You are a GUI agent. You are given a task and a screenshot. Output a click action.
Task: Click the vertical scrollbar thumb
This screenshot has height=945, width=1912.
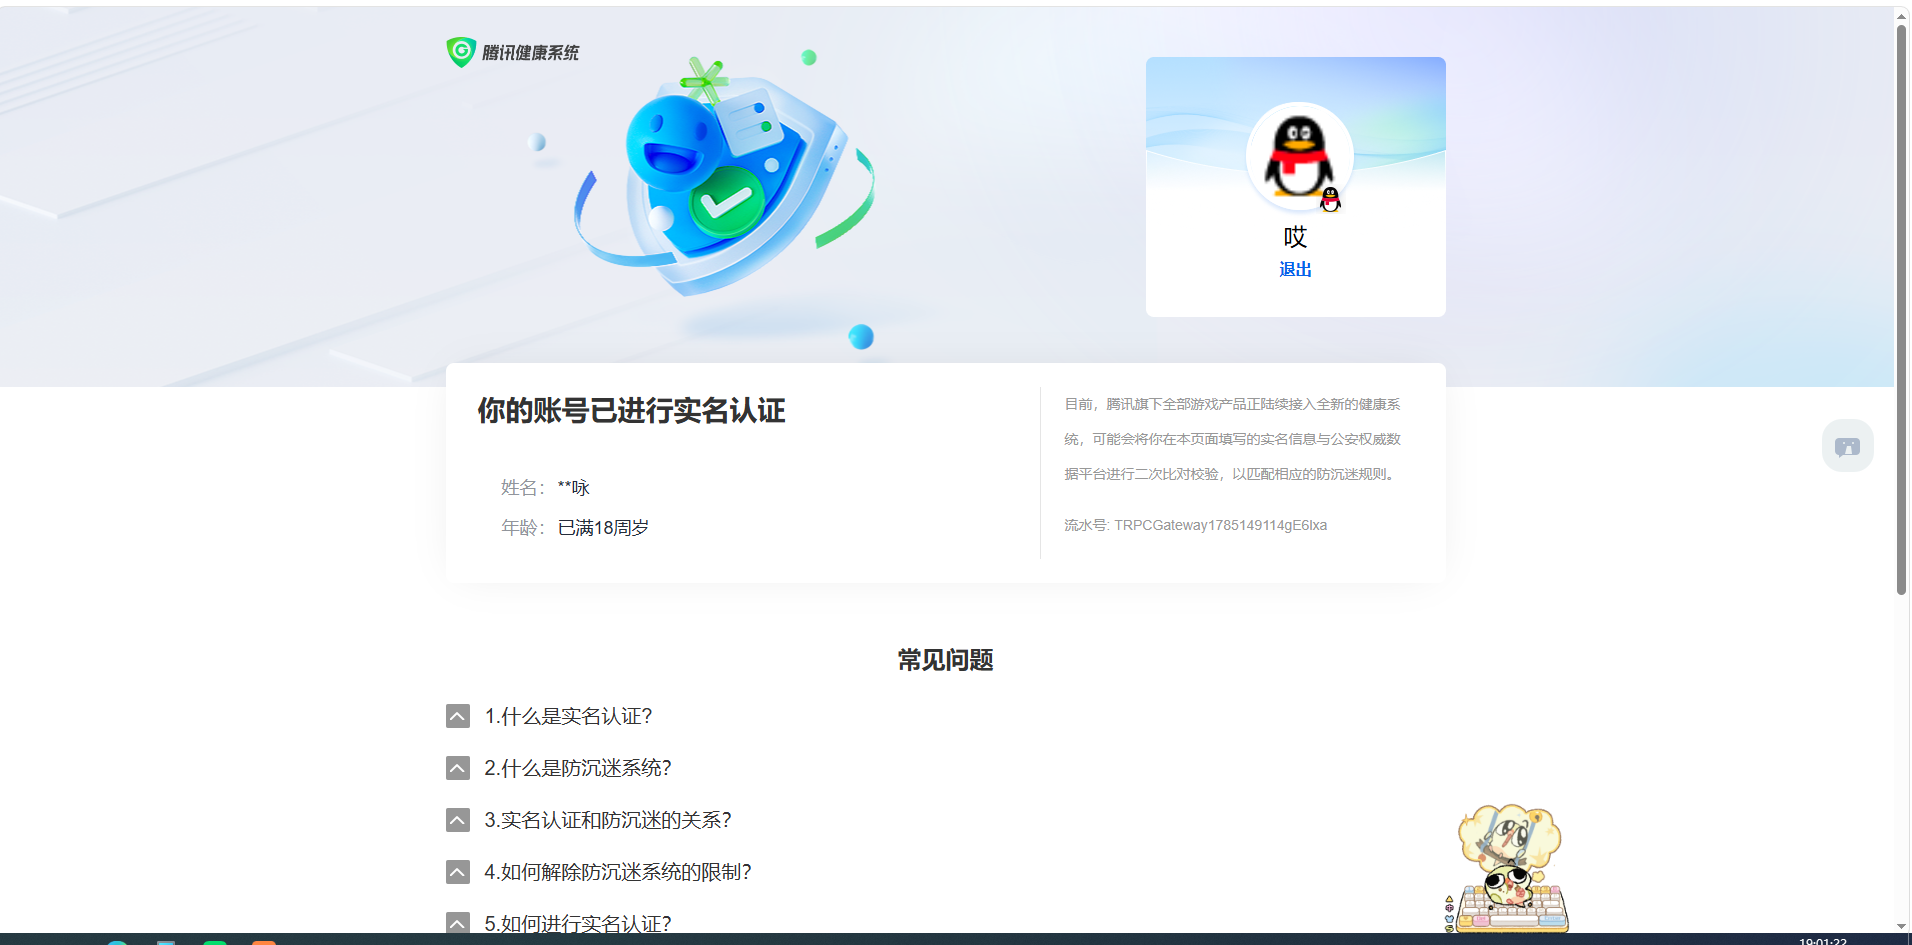point(1902,310)
